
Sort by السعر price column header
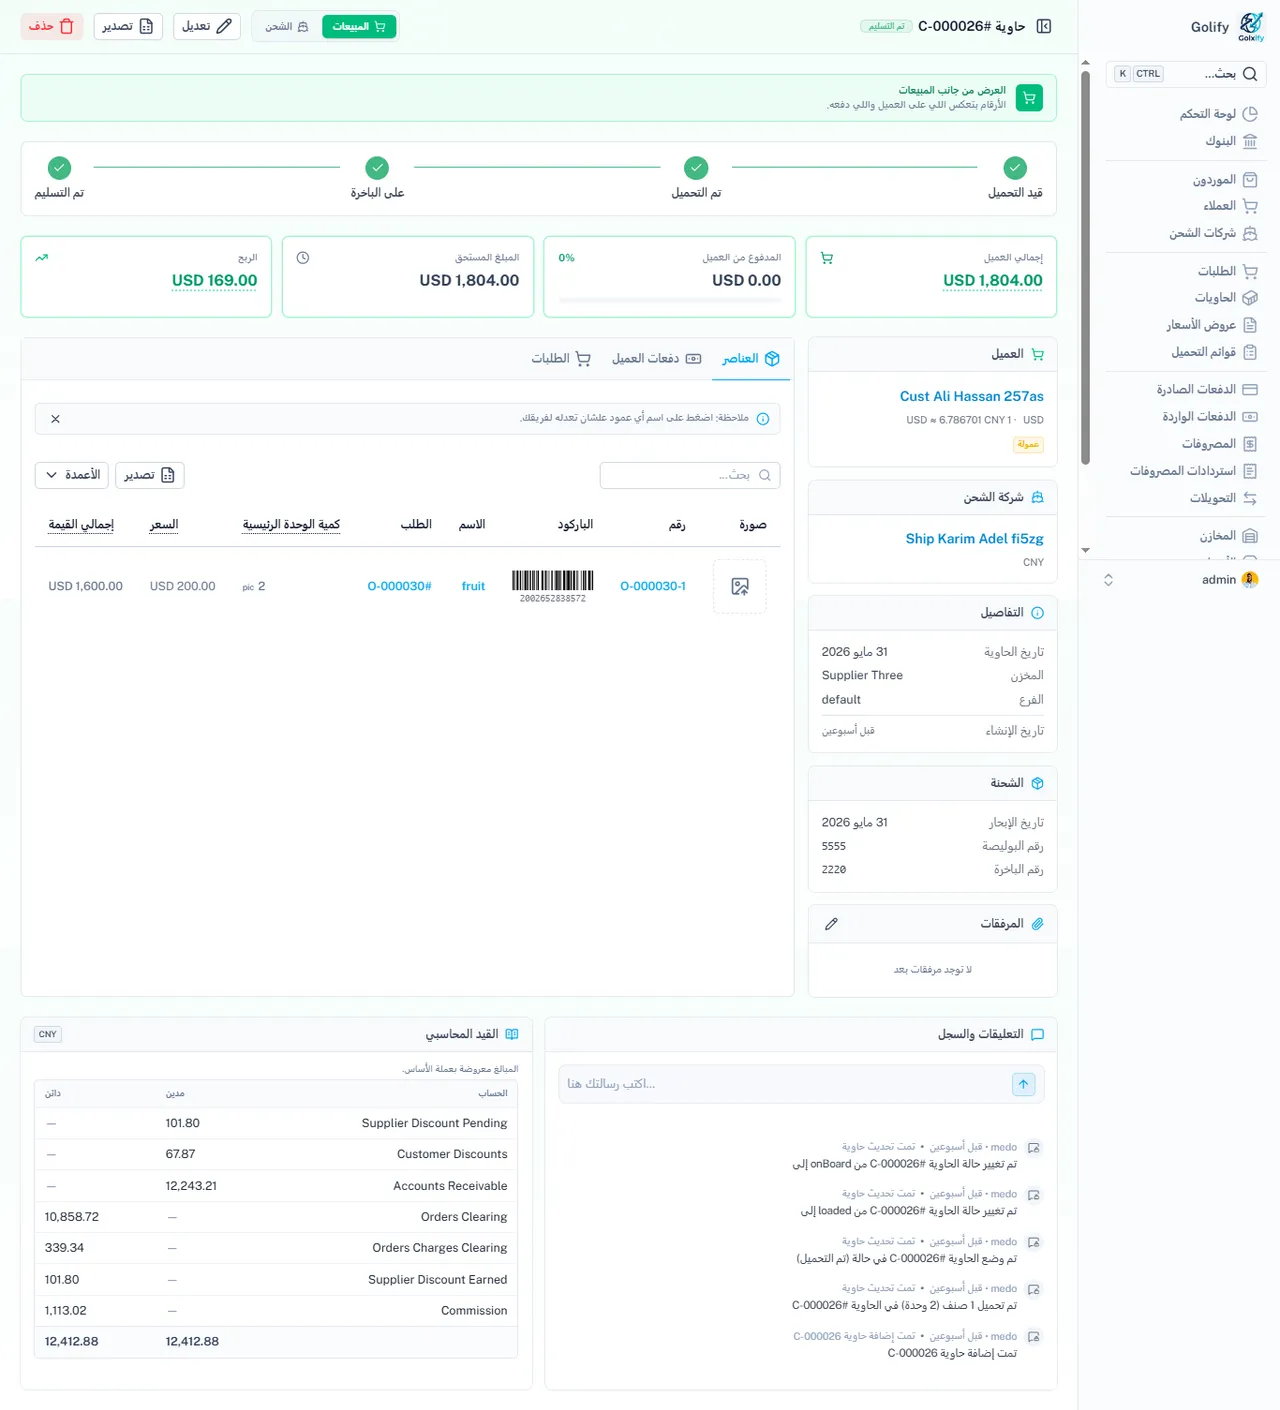point(164,525)
